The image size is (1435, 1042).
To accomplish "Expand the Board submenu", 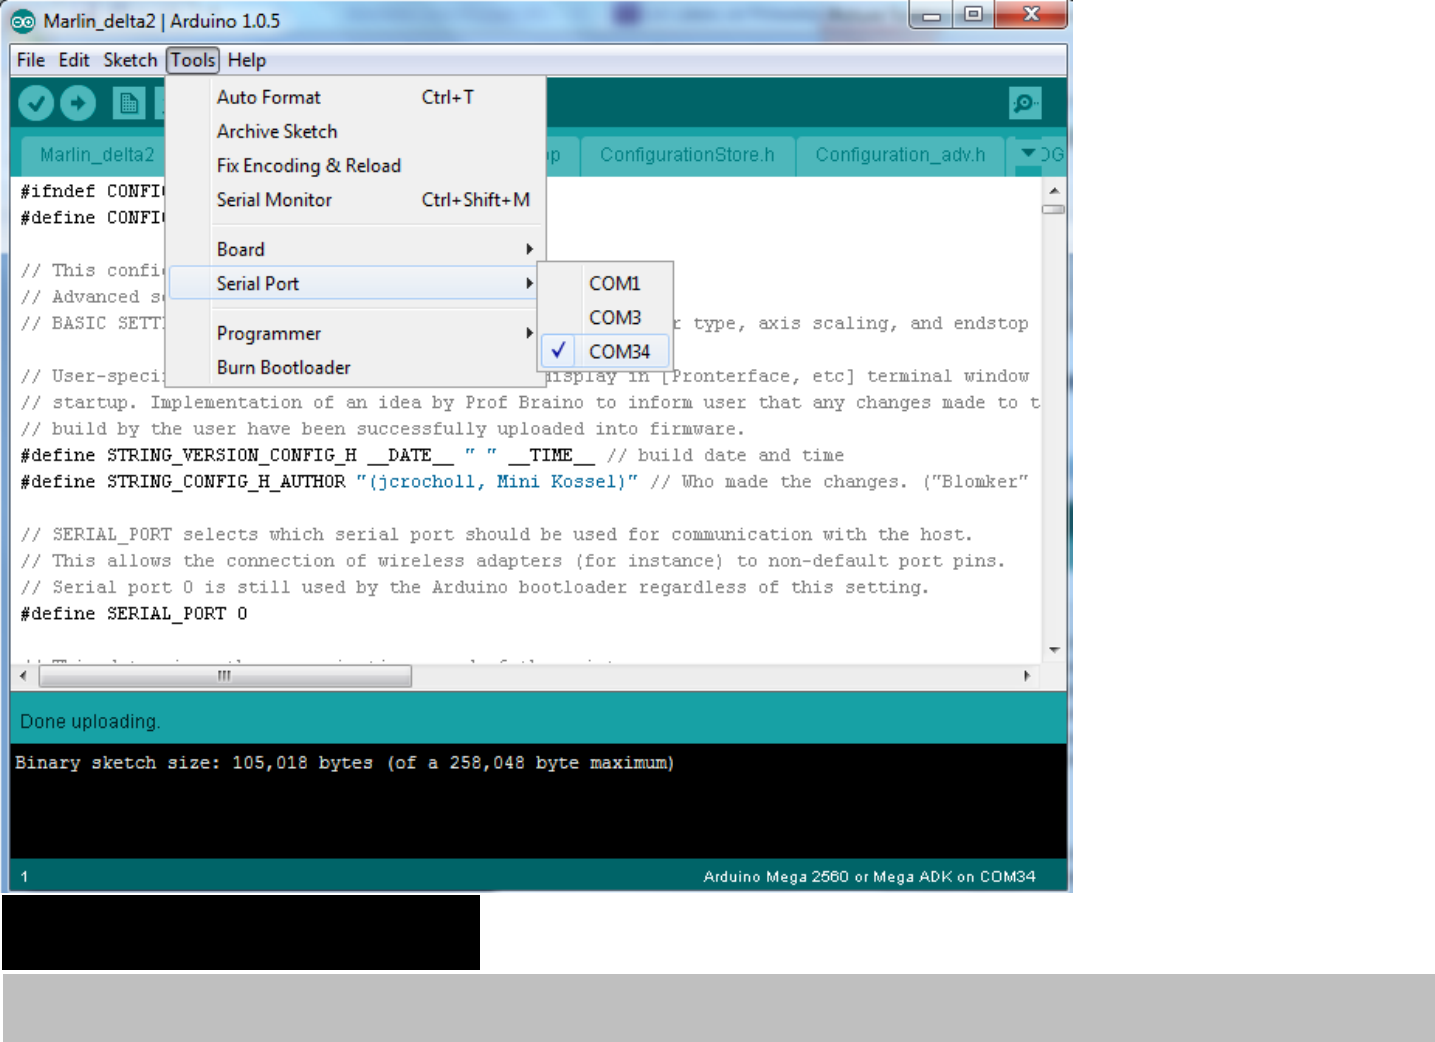I will point(357,249).
